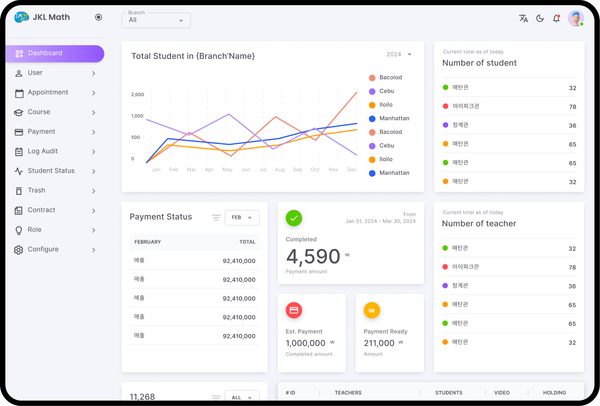The width and height of the screenshot is (600, 406).
Task: Open the 2024 year dropdown
Action: pos(398,54)
